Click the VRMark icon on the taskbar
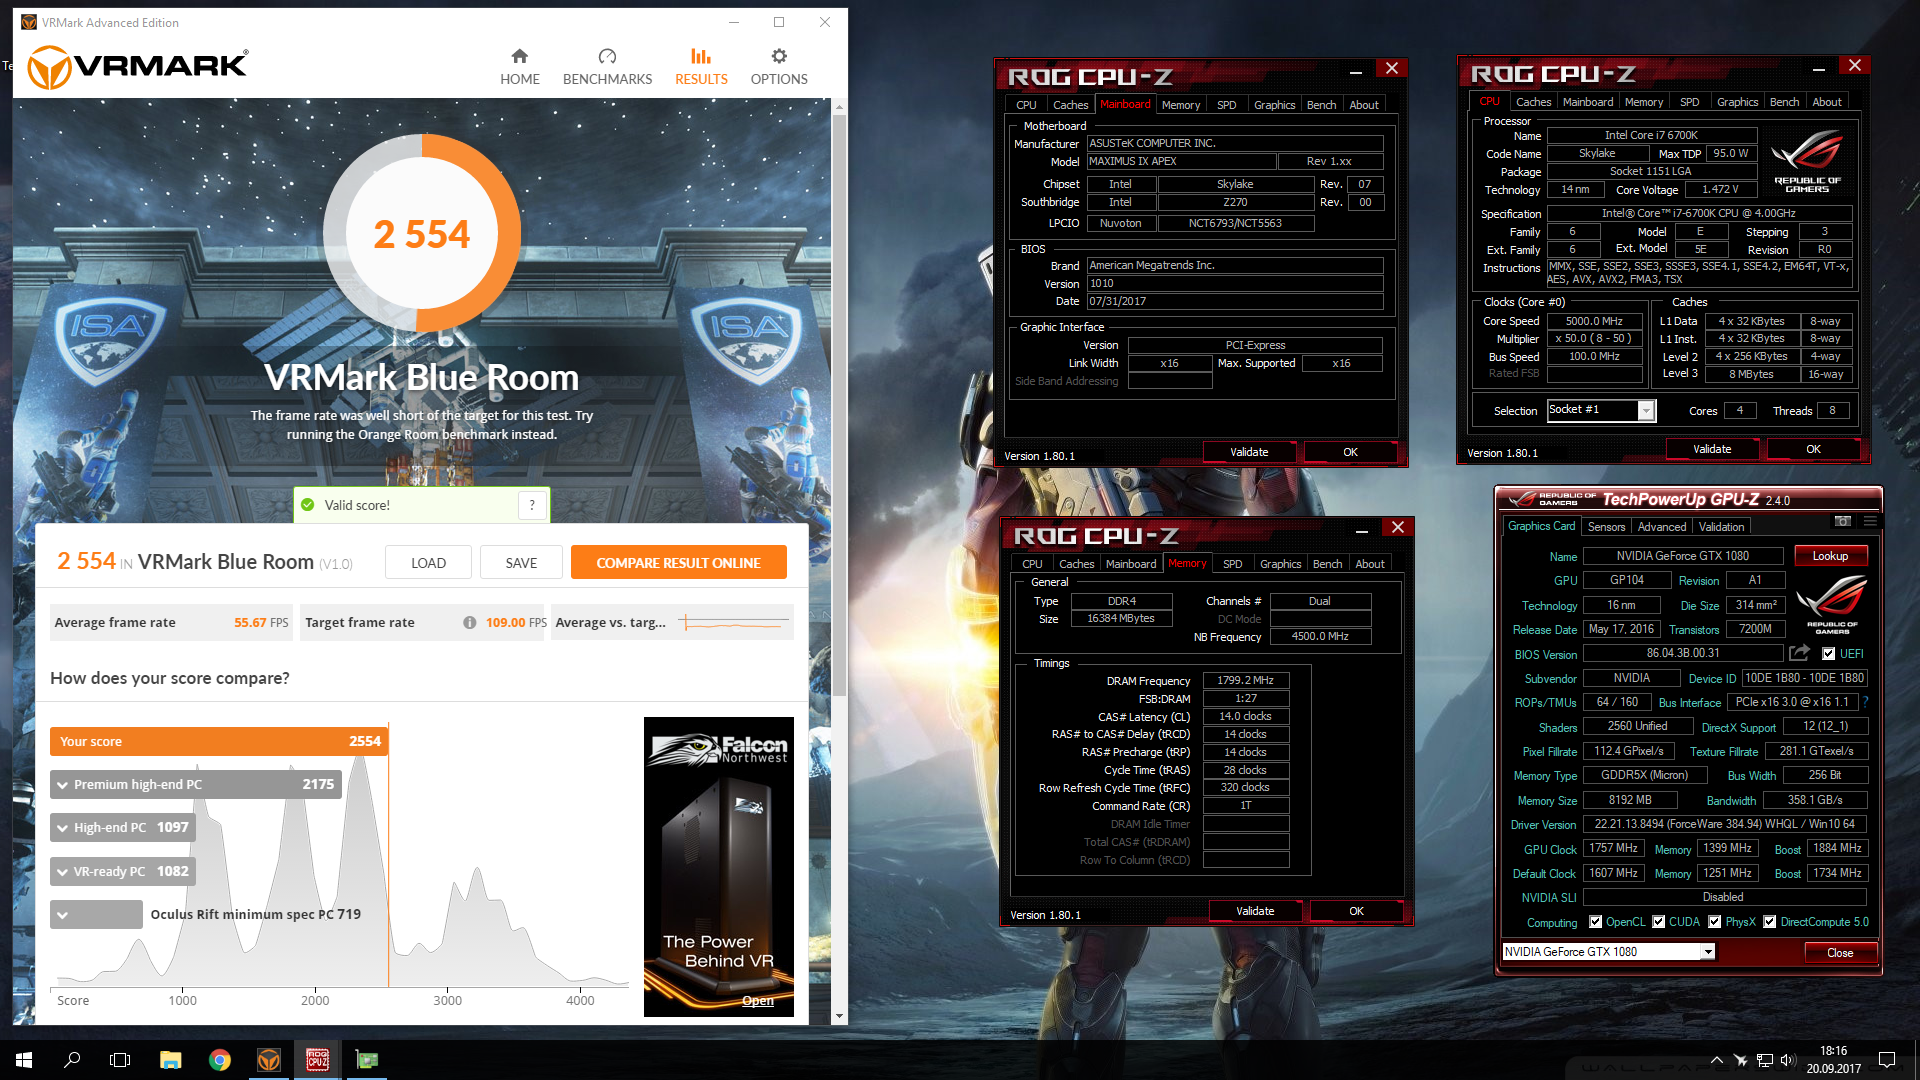 pyautogui.click(x=269, y=1060)
